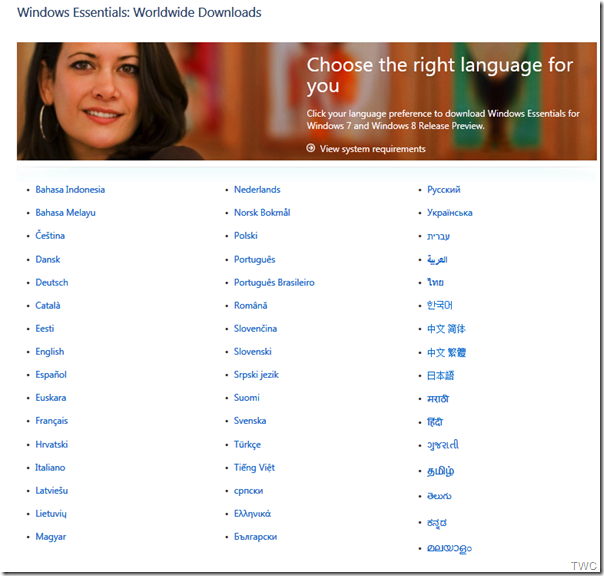Image resolution: width=604 pixels, height=576 pixels.
Task: Choose Bahasa Indonesia language download
Action: (x=70, y=190)
